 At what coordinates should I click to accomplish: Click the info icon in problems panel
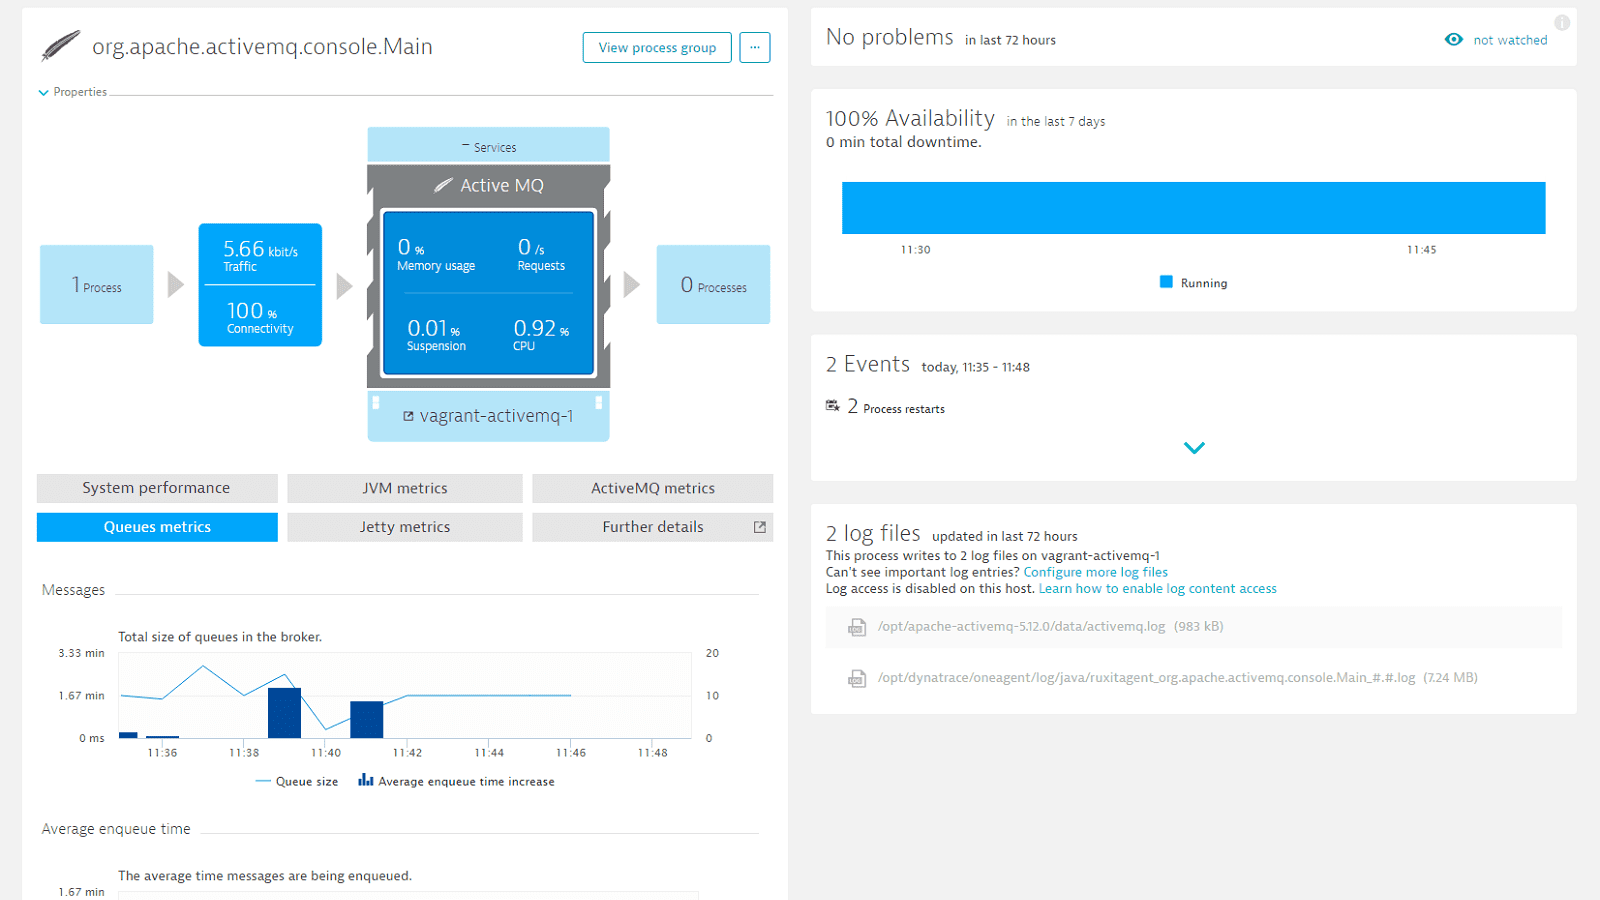[1562, 22]
